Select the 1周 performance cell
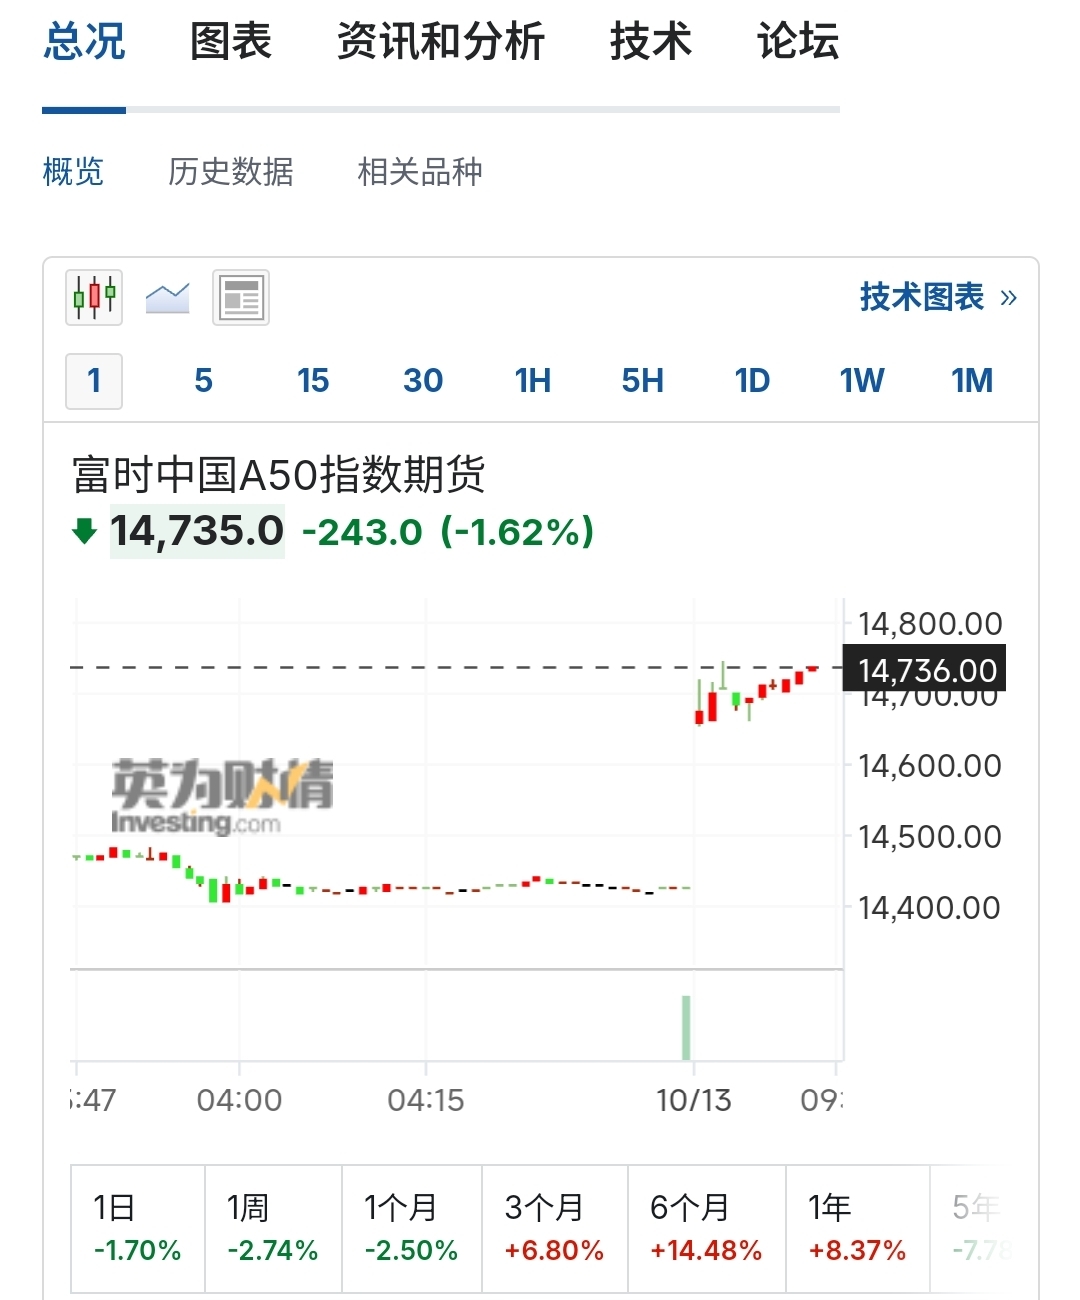The height and width of the screenshot is (1300, 1080). click(x=273, y=1229)
